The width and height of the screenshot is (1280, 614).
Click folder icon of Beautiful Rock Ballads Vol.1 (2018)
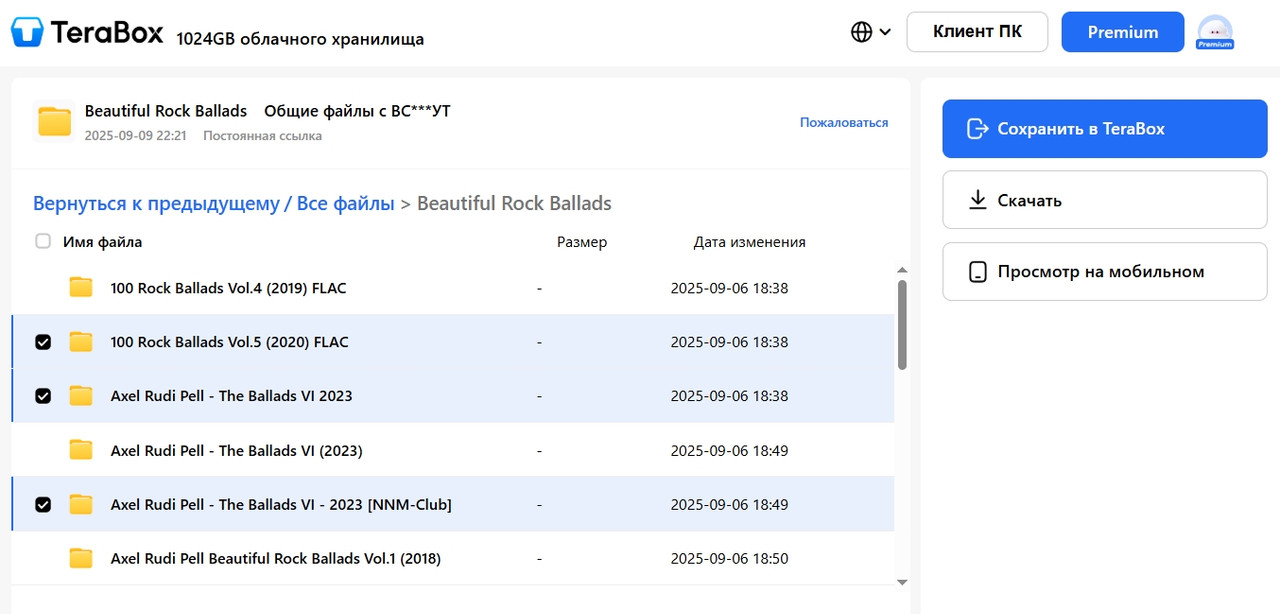[x=81, y=558]
